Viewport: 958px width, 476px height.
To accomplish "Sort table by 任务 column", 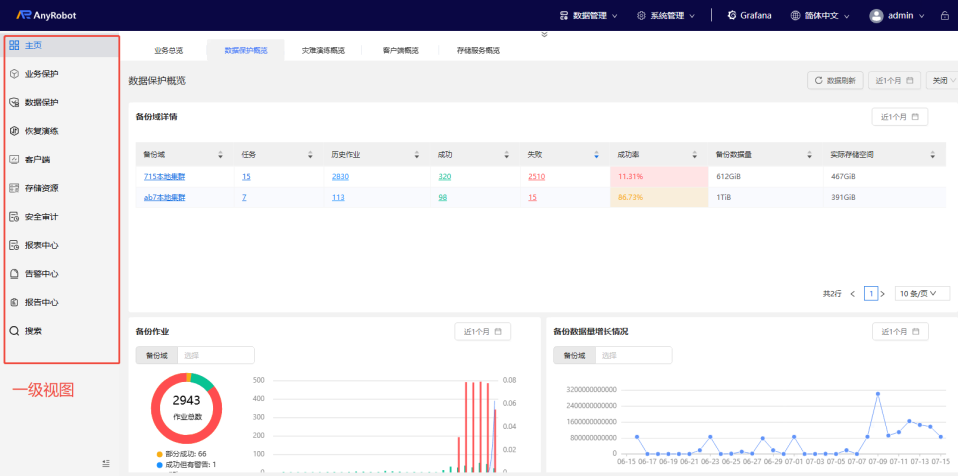I will 310,155.
